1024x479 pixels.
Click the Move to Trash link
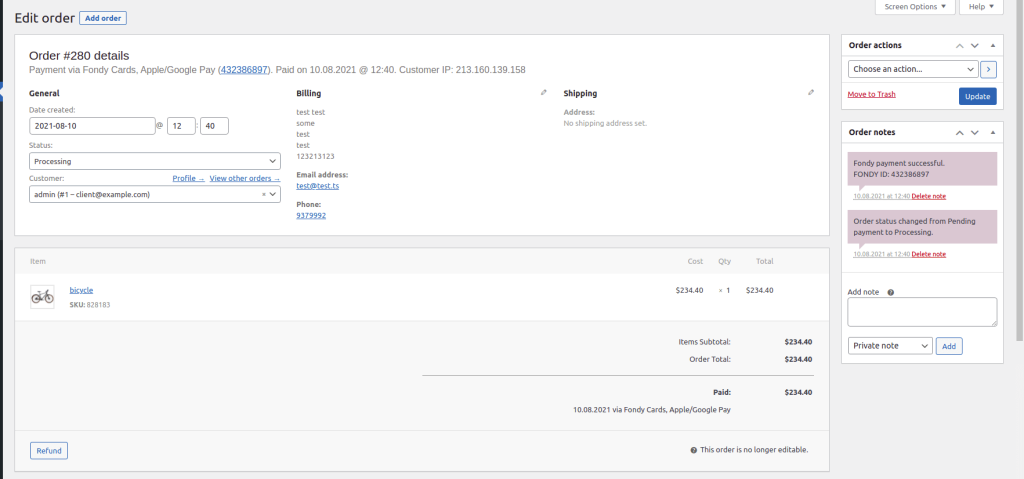click(x=871, y=94)
